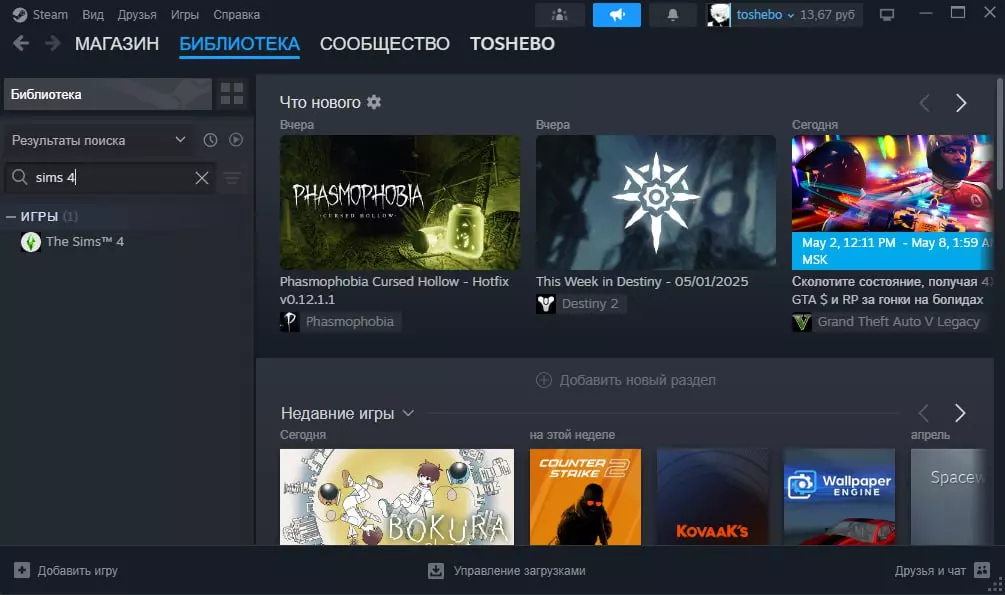1005x595 pixels.
Task: Open This Week in Destiny title
Action: [x=642, y=281]
